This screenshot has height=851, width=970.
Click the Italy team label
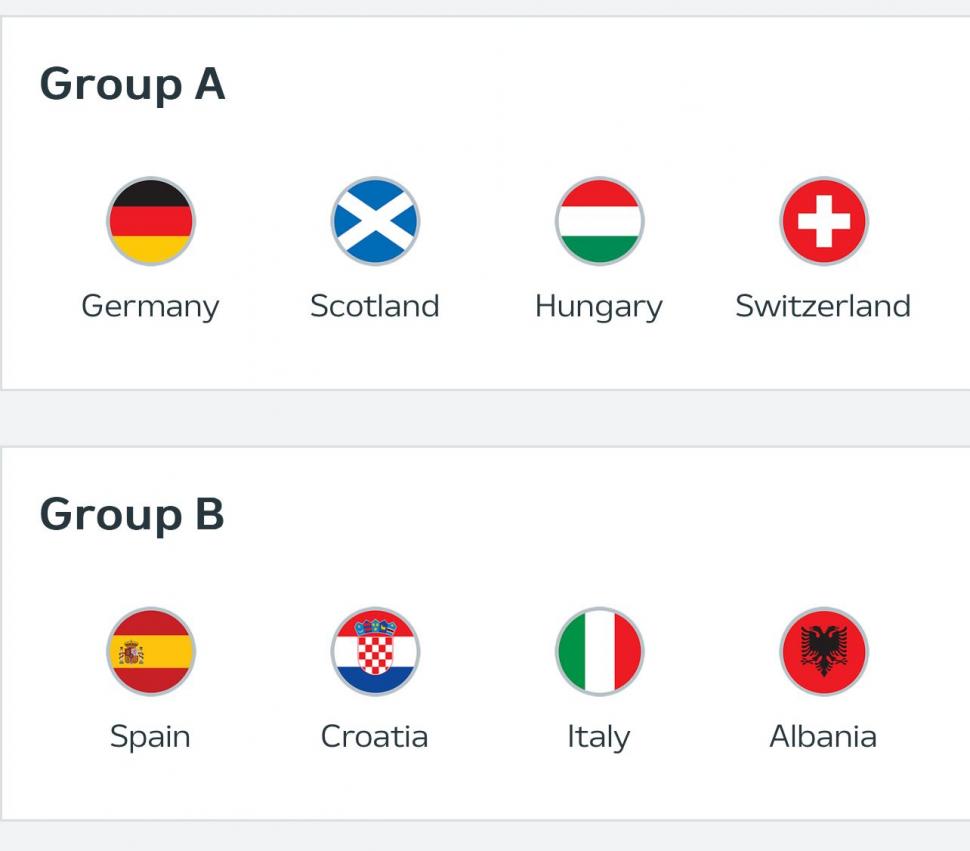(x=599, y=736)
